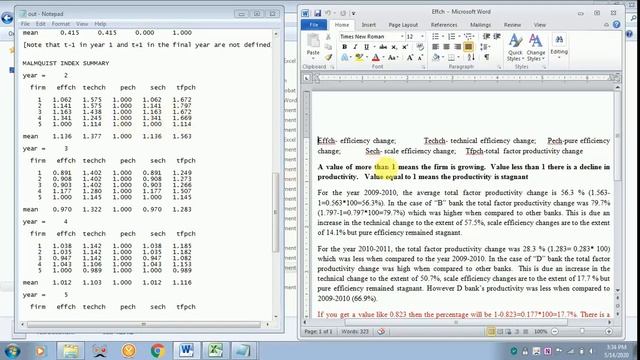Click zoom slider handle in Word status bar

tap(582, 331)
